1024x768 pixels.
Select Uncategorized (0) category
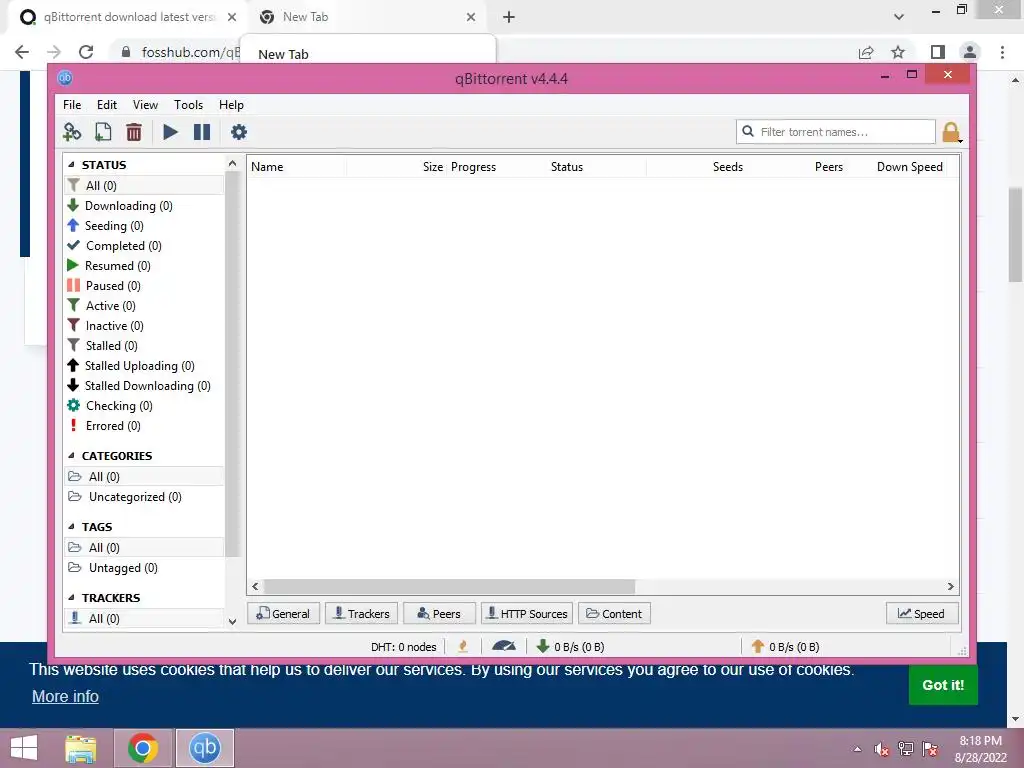[x=135, y=497]
